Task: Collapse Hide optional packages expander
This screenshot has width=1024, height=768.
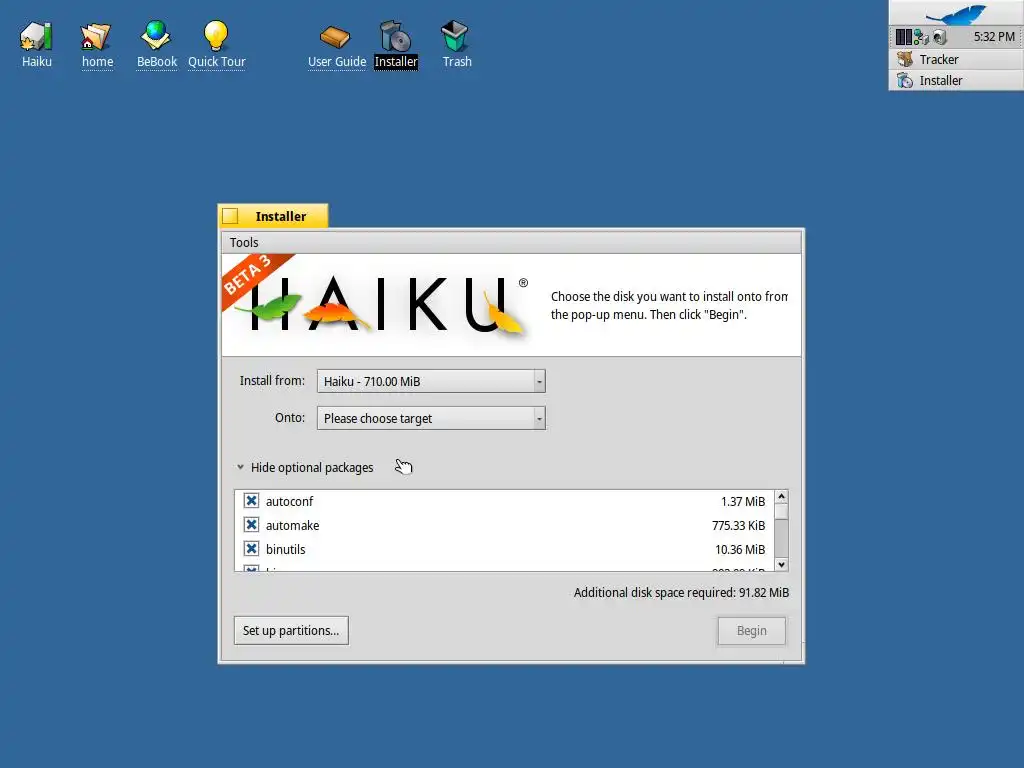Action: pyautogui.click(x=240, y=468)
